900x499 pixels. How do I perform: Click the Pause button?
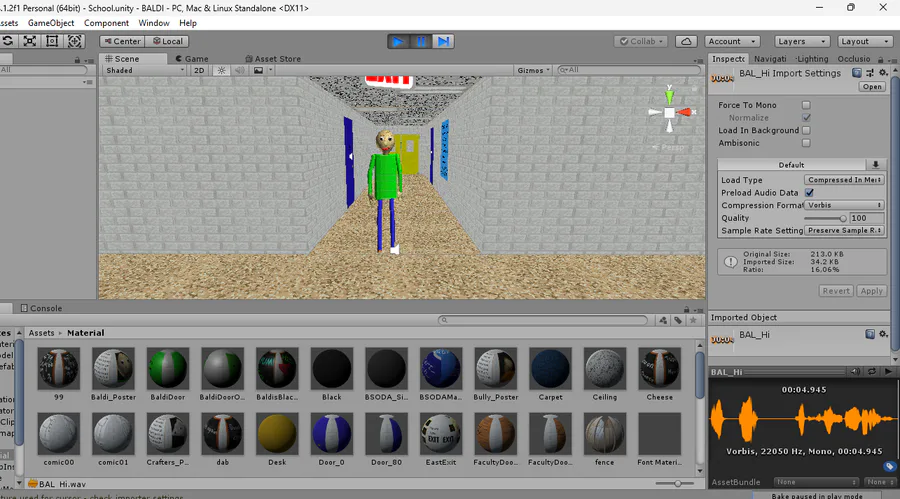tap(421, 41)
